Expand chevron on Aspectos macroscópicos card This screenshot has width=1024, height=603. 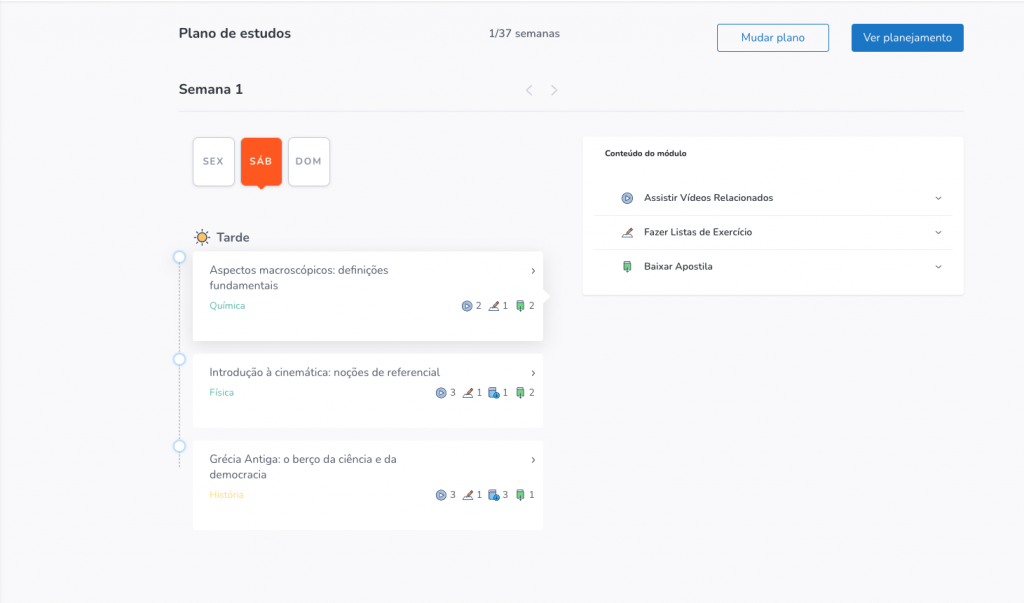(533, 270)
